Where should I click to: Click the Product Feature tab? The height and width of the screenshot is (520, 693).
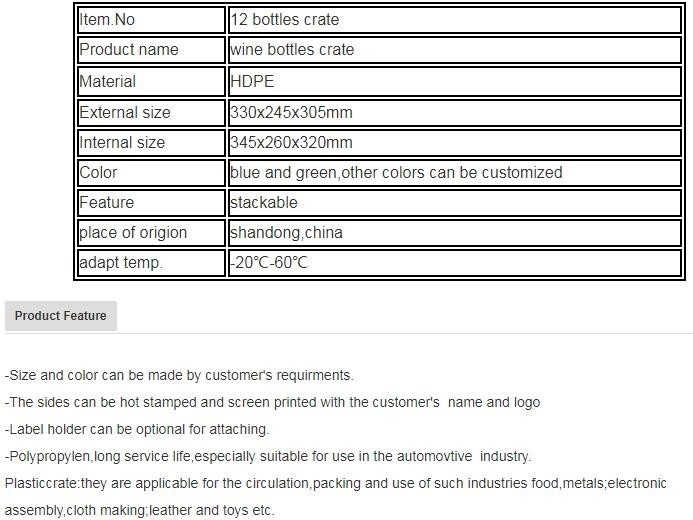[61, 316]
